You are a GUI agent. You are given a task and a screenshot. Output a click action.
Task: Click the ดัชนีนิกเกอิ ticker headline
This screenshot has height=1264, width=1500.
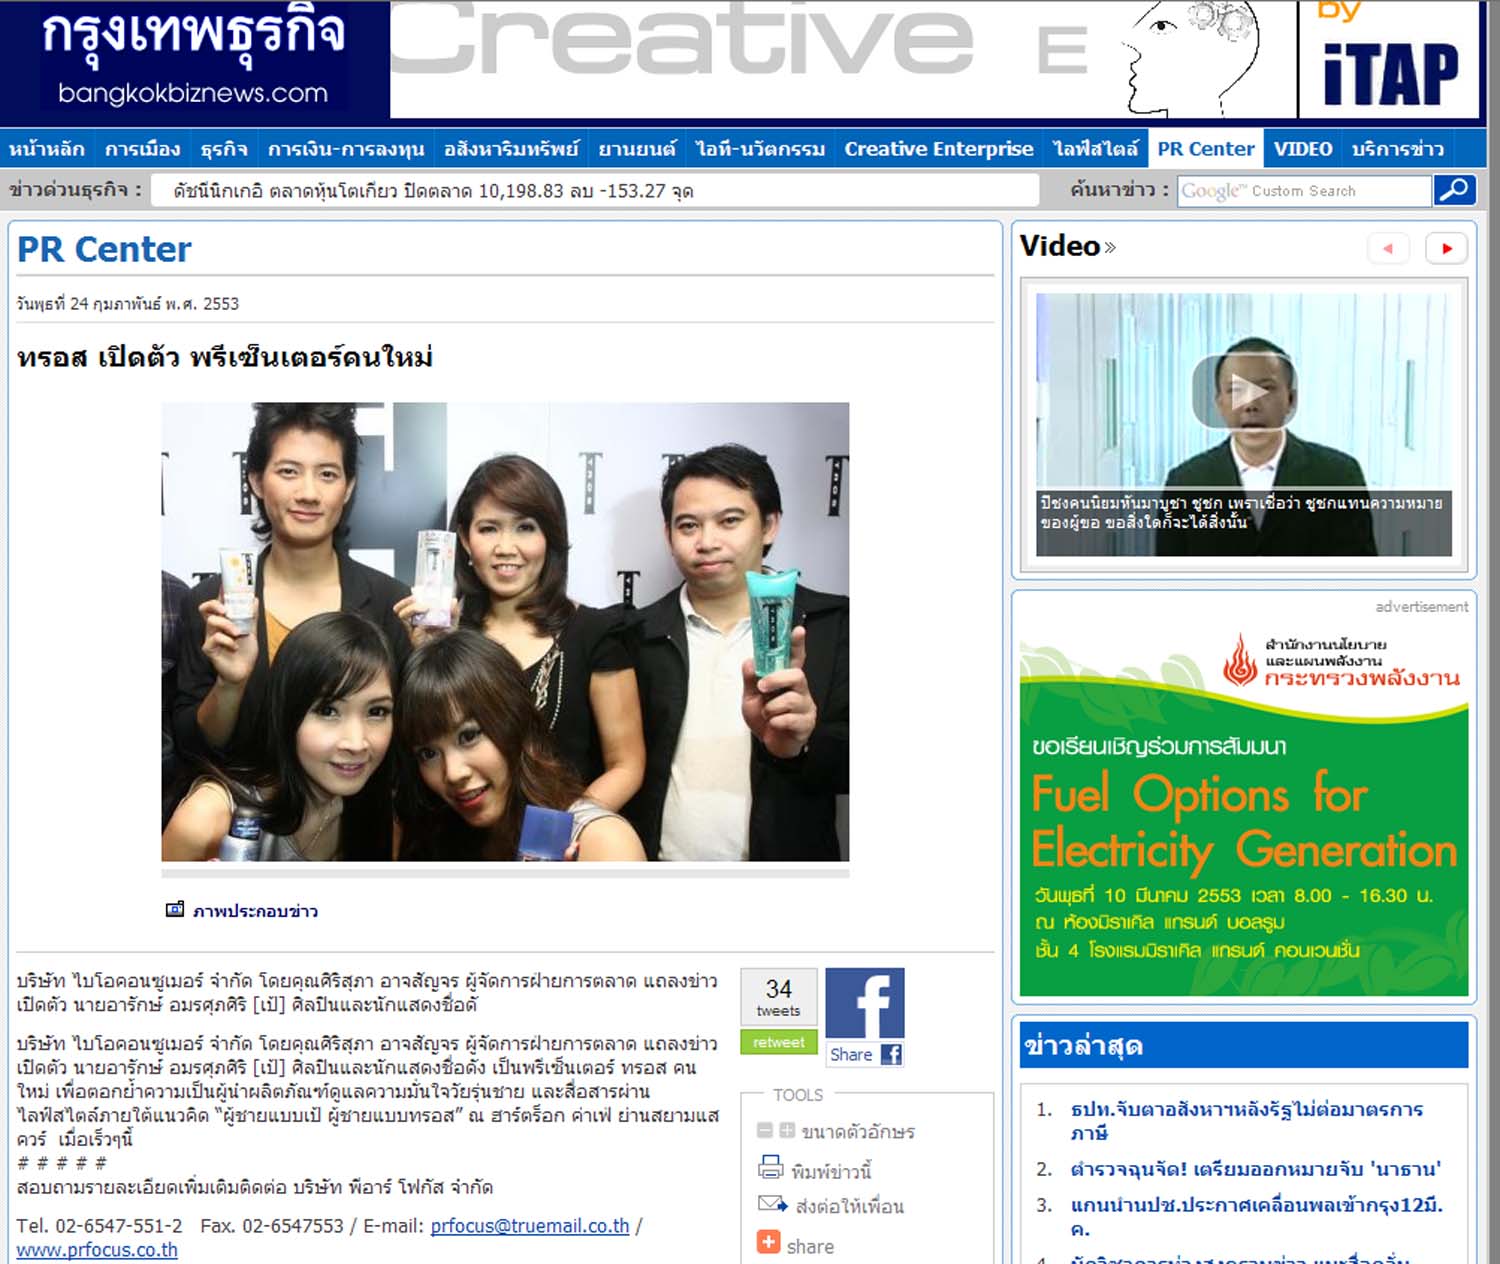click(x=433, y=191)
